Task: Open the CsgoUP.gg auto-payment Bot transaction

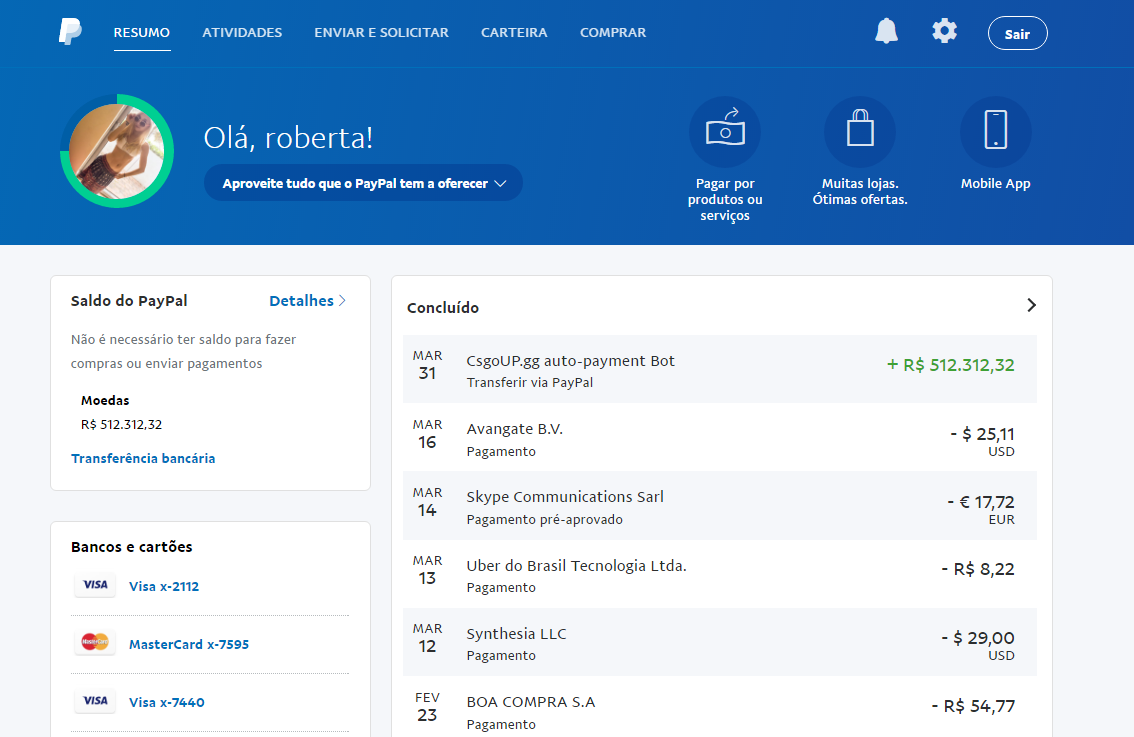Action: point(720,369)
